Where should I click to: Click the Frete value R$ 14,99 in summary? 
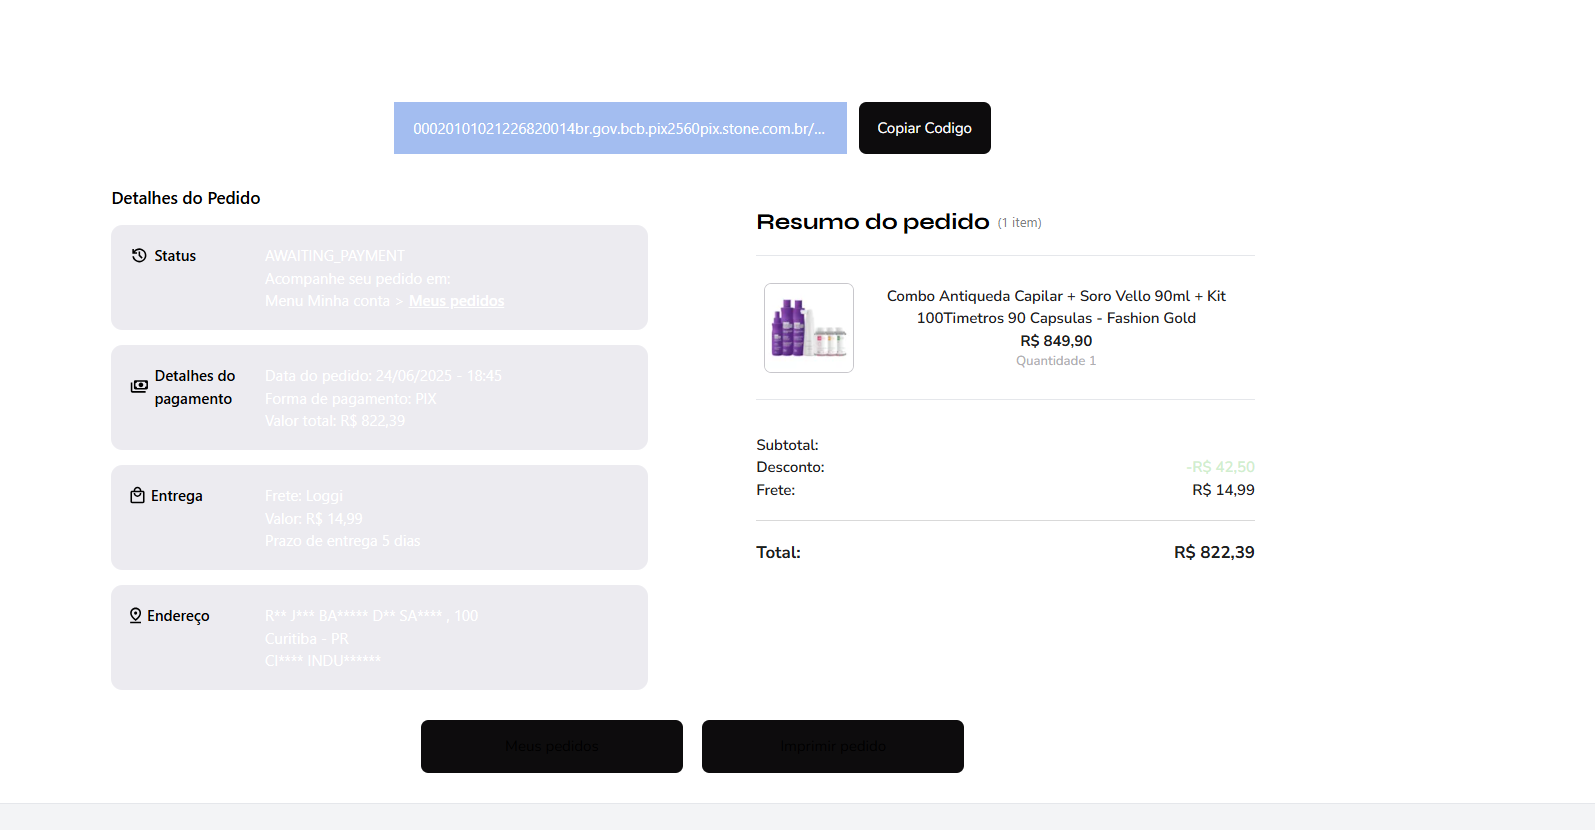point(1222,490)
